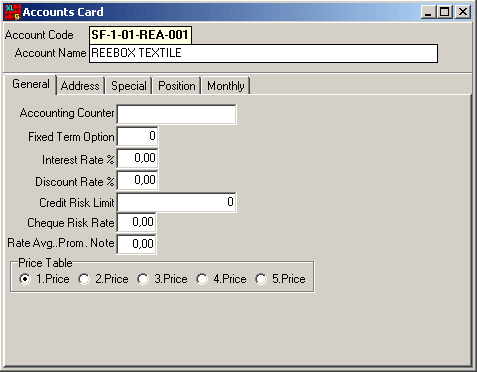
Task: Focus the Credit Risk Limit field
Action: click(177, 202)
